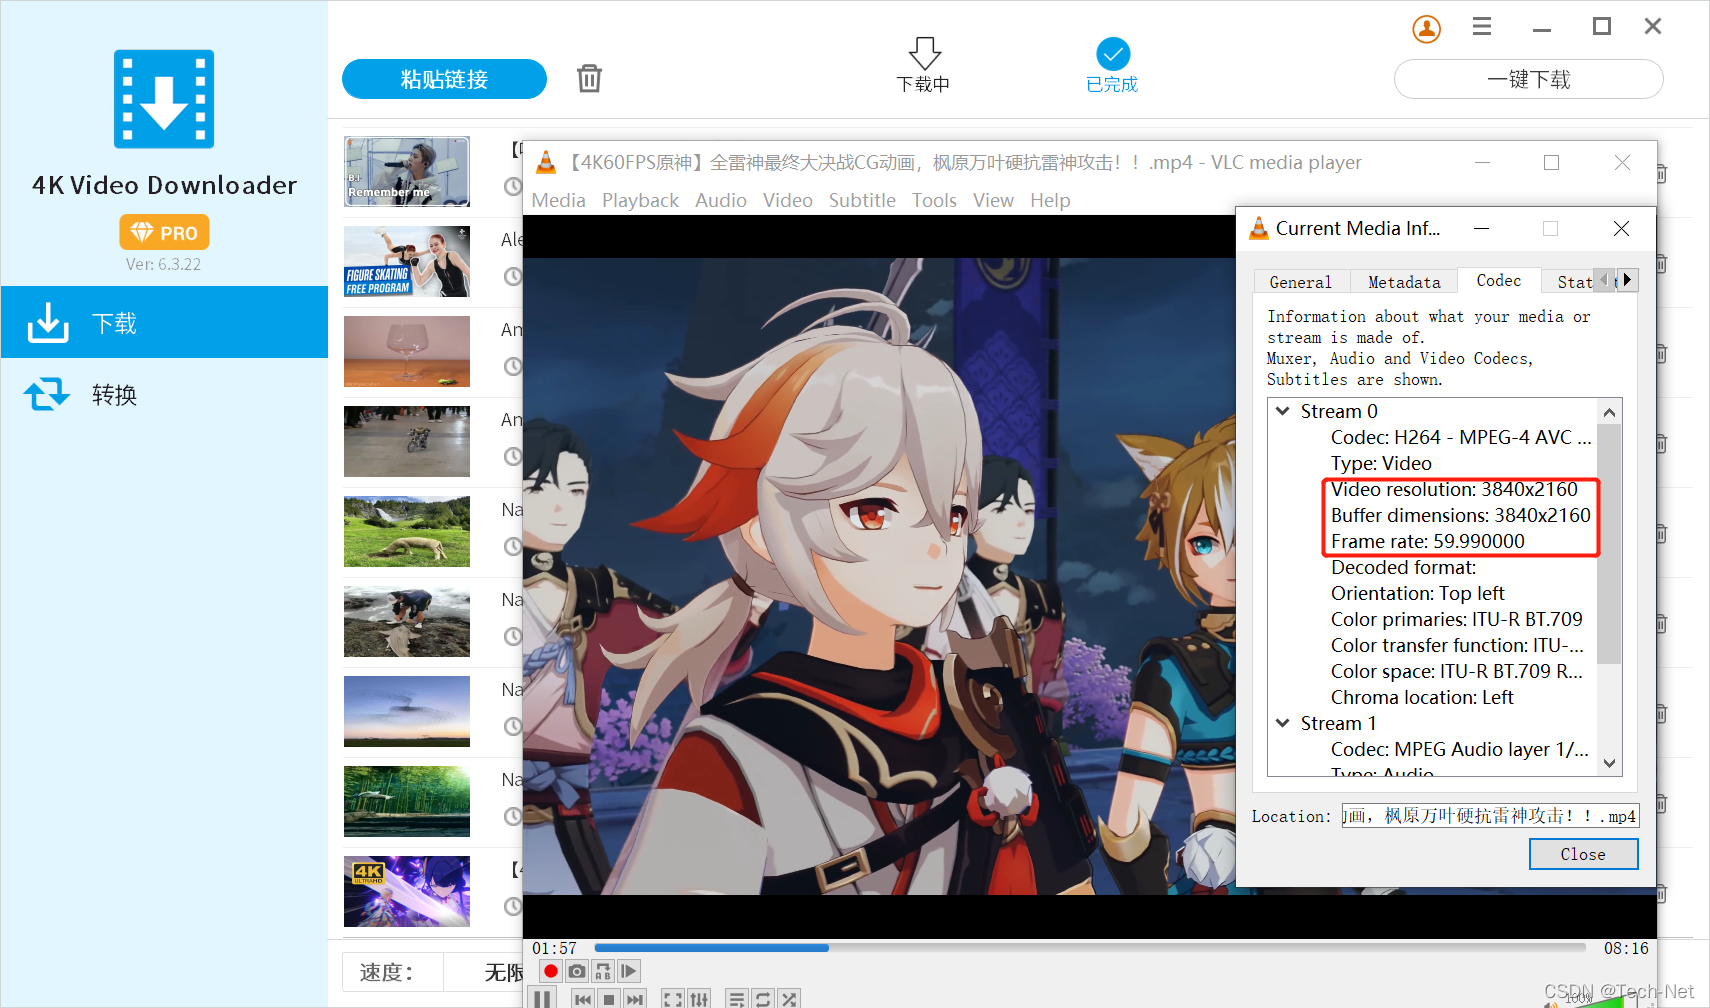Open the Media menu in VLC
The width and height of the screenshot is (1710, 1008).
coord(558,200)
